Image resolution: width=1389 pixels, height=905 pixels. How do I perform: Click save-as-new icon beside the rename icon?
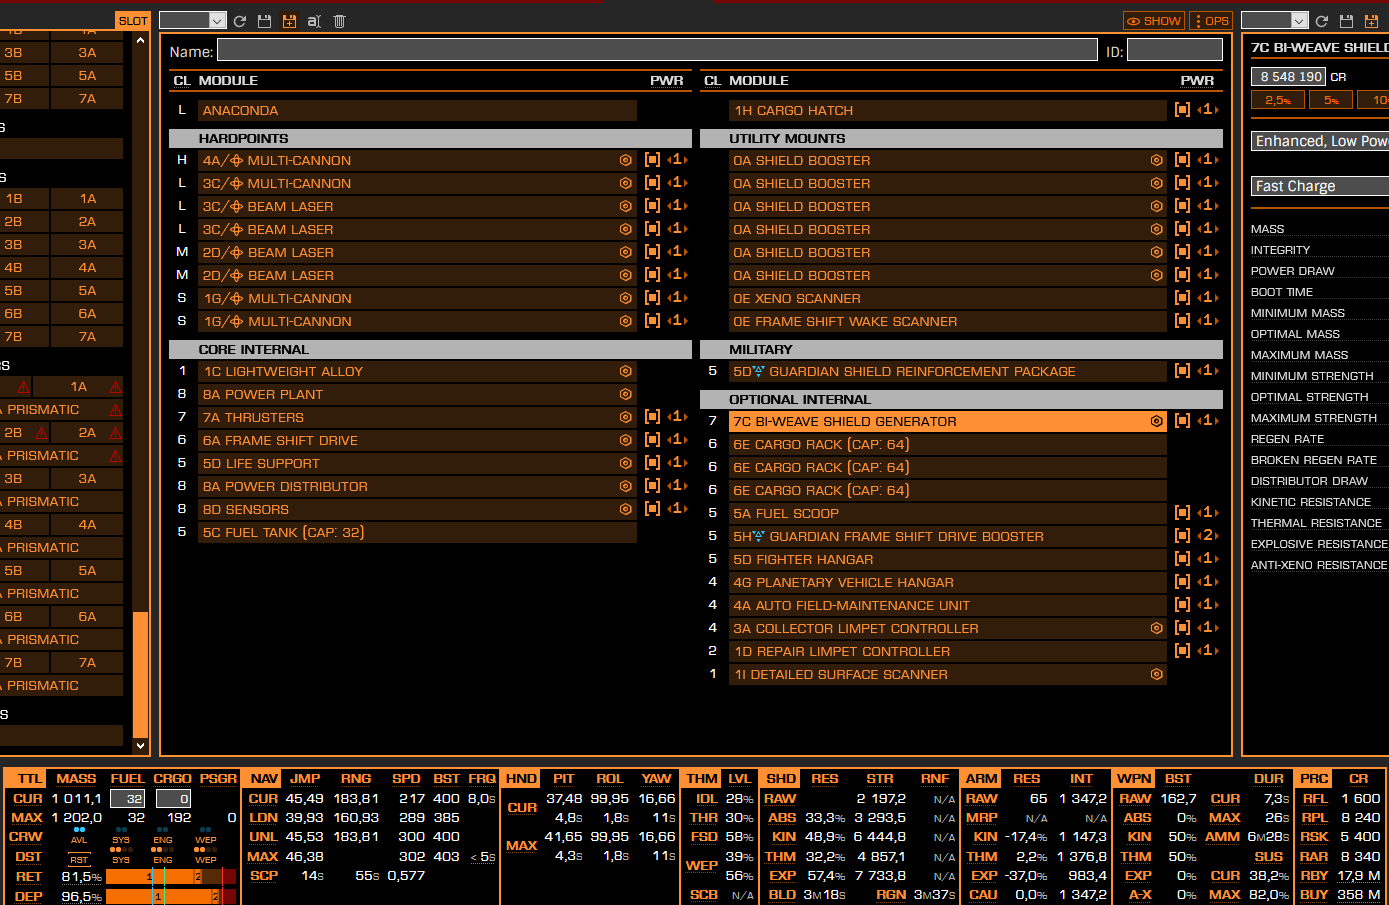(289, 21)
